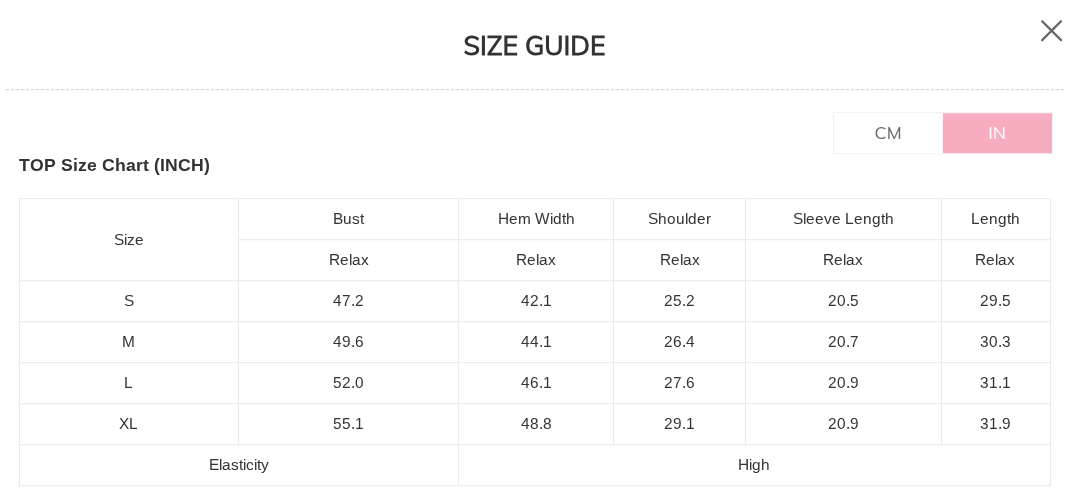Click the Bust column header
This screenshot has width=1074, height=493.
tap(348, 219)
